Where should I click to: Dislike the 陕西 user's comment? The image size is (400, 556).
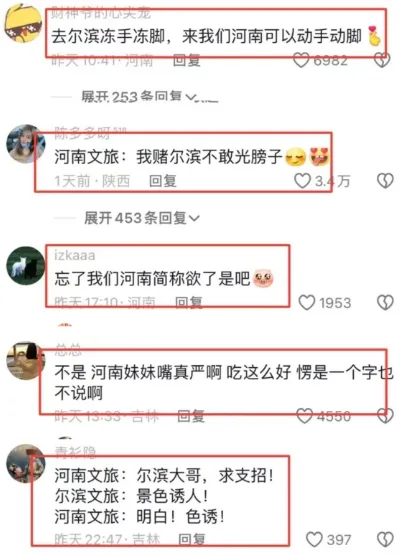pos(385,181)
